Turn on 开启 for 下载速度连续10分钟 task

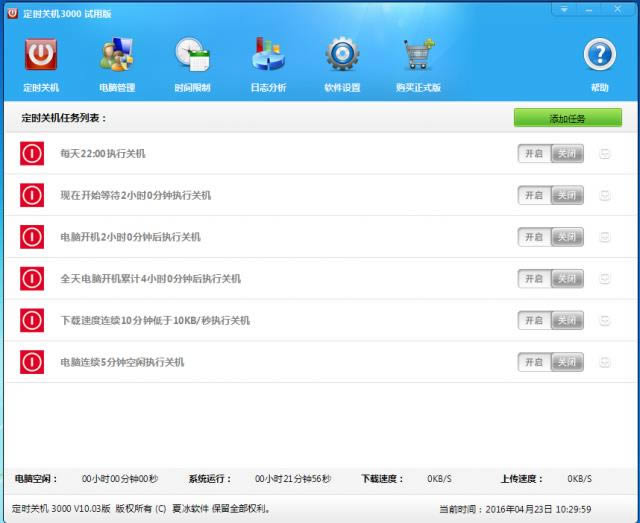(x=534, y=320)
